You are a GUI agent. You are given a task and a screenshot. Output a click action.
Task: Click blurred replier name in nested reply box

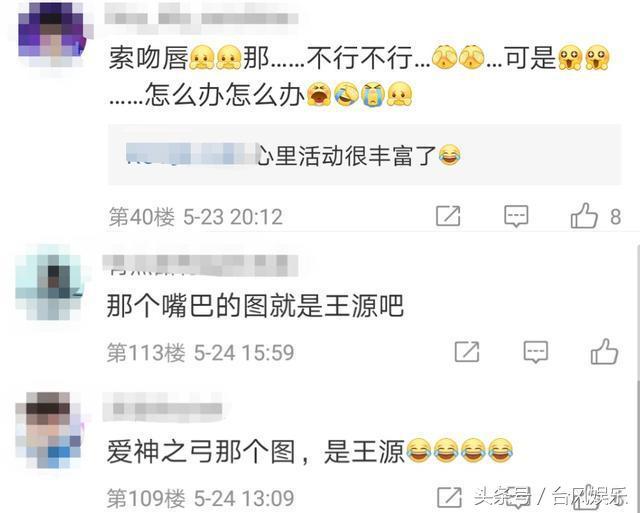pyautogui.click(x=192, y=154)
